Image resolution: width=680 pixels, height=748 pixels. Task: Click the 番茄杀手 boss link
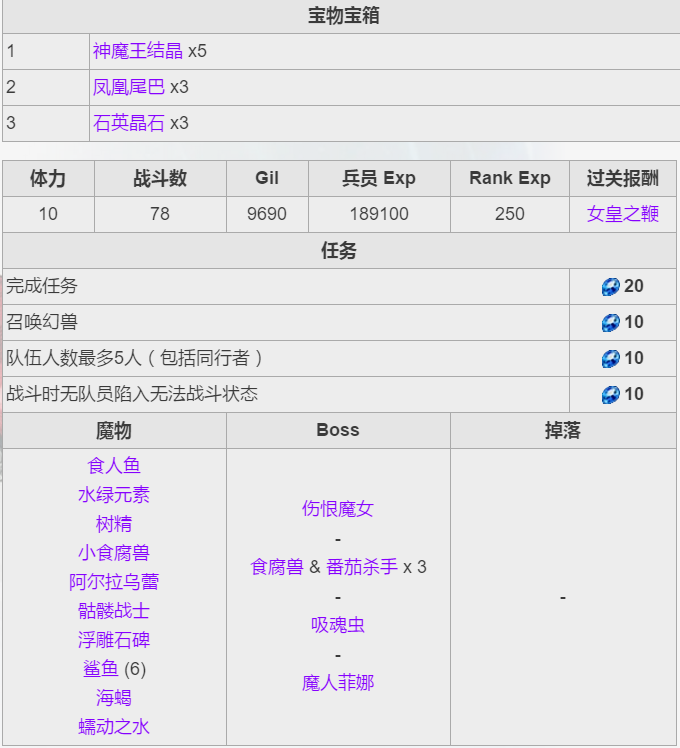(362, 567)
